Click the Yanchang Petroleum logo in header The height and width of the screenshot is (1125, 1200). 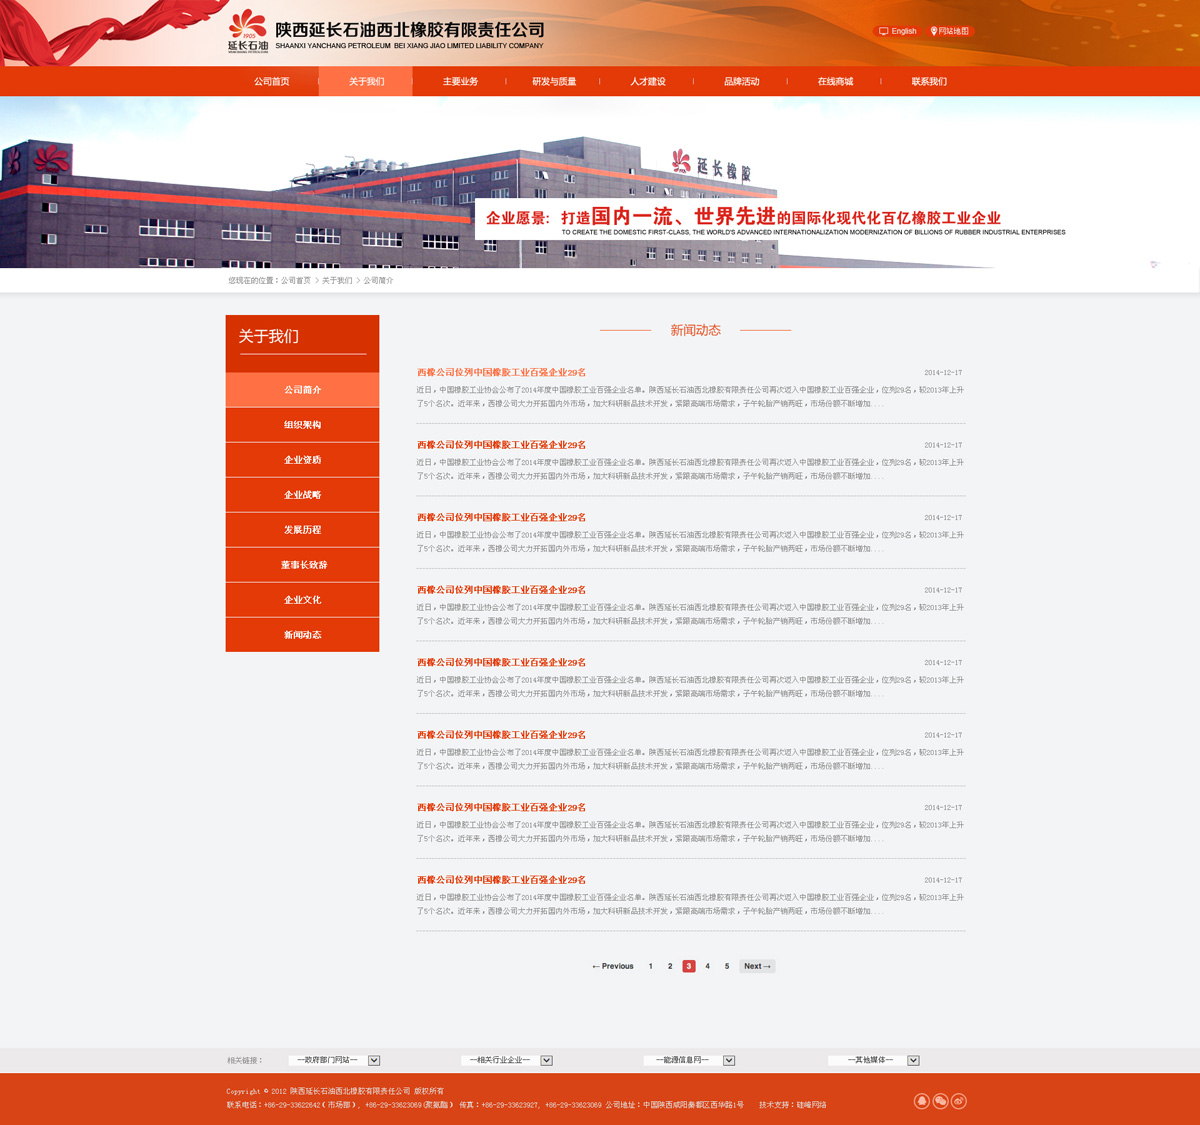pos(248,31)
